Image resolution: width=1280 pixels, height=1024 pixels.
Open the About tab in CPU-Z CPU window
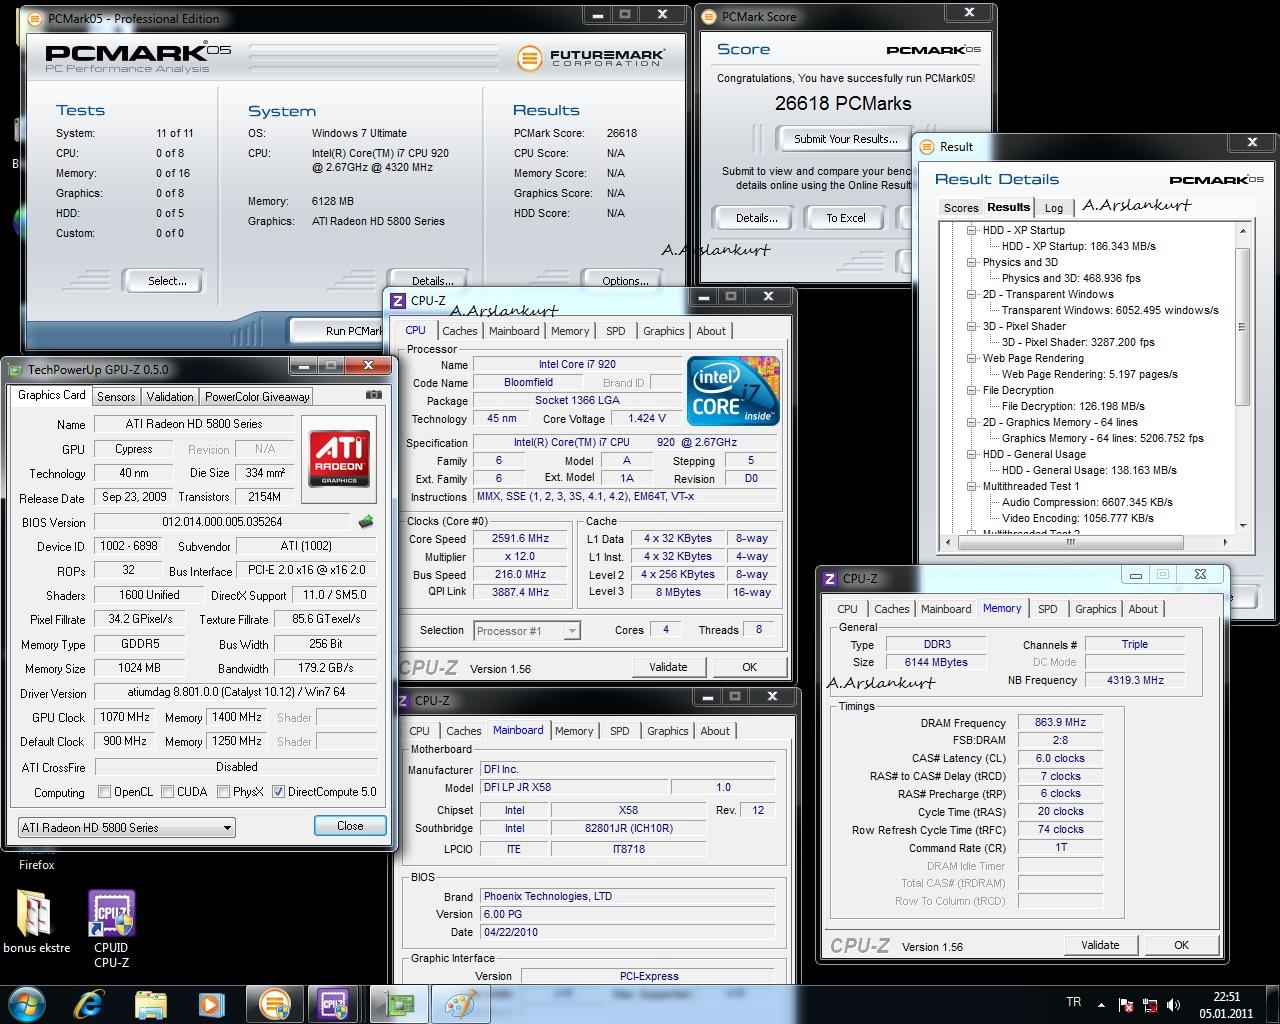pos(711,331)
